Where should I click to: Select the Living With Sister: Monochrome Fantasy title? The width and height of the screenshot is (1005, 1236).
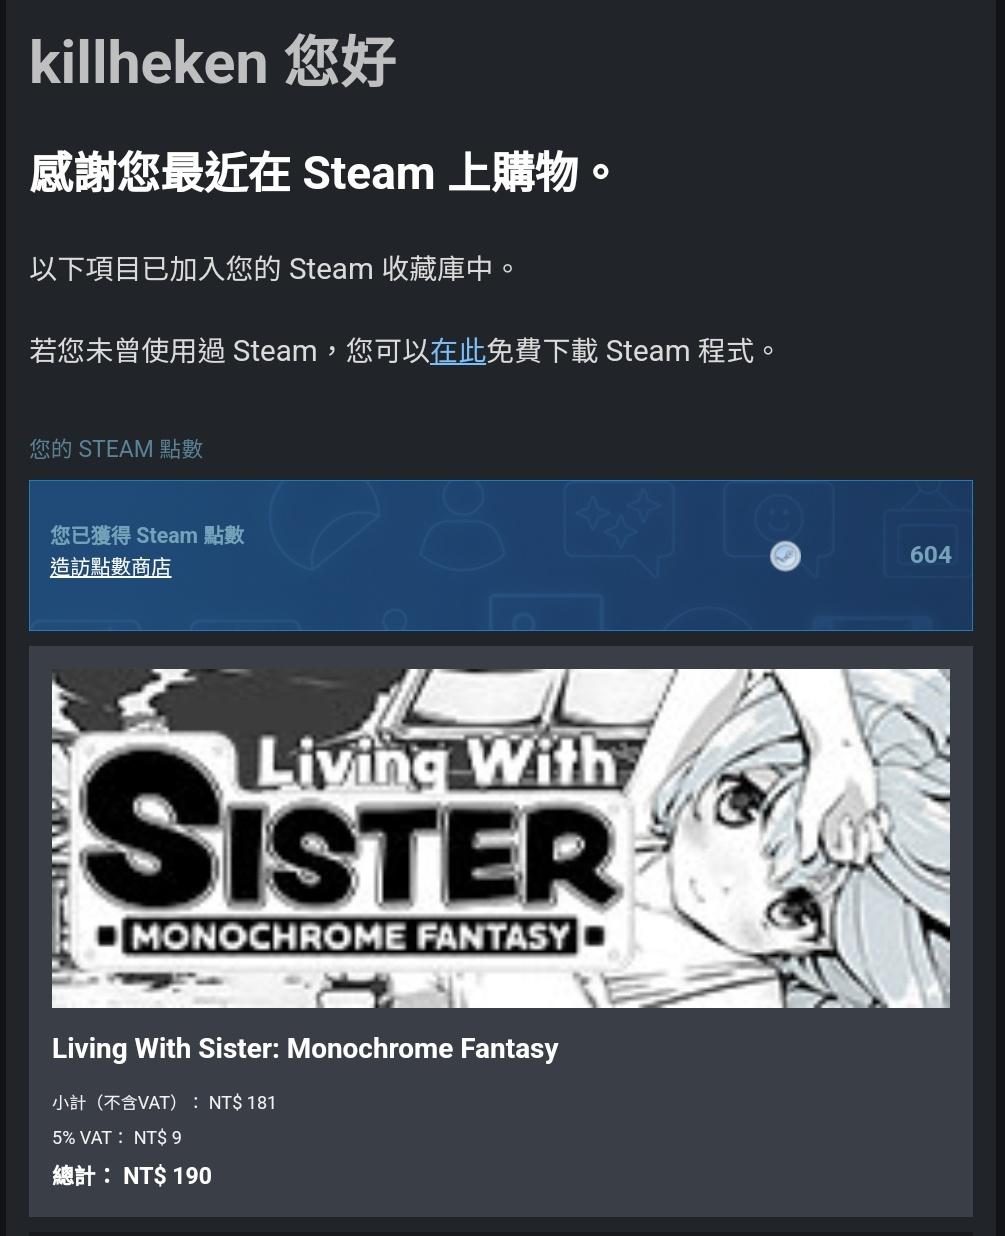(x=305, y=1048)
